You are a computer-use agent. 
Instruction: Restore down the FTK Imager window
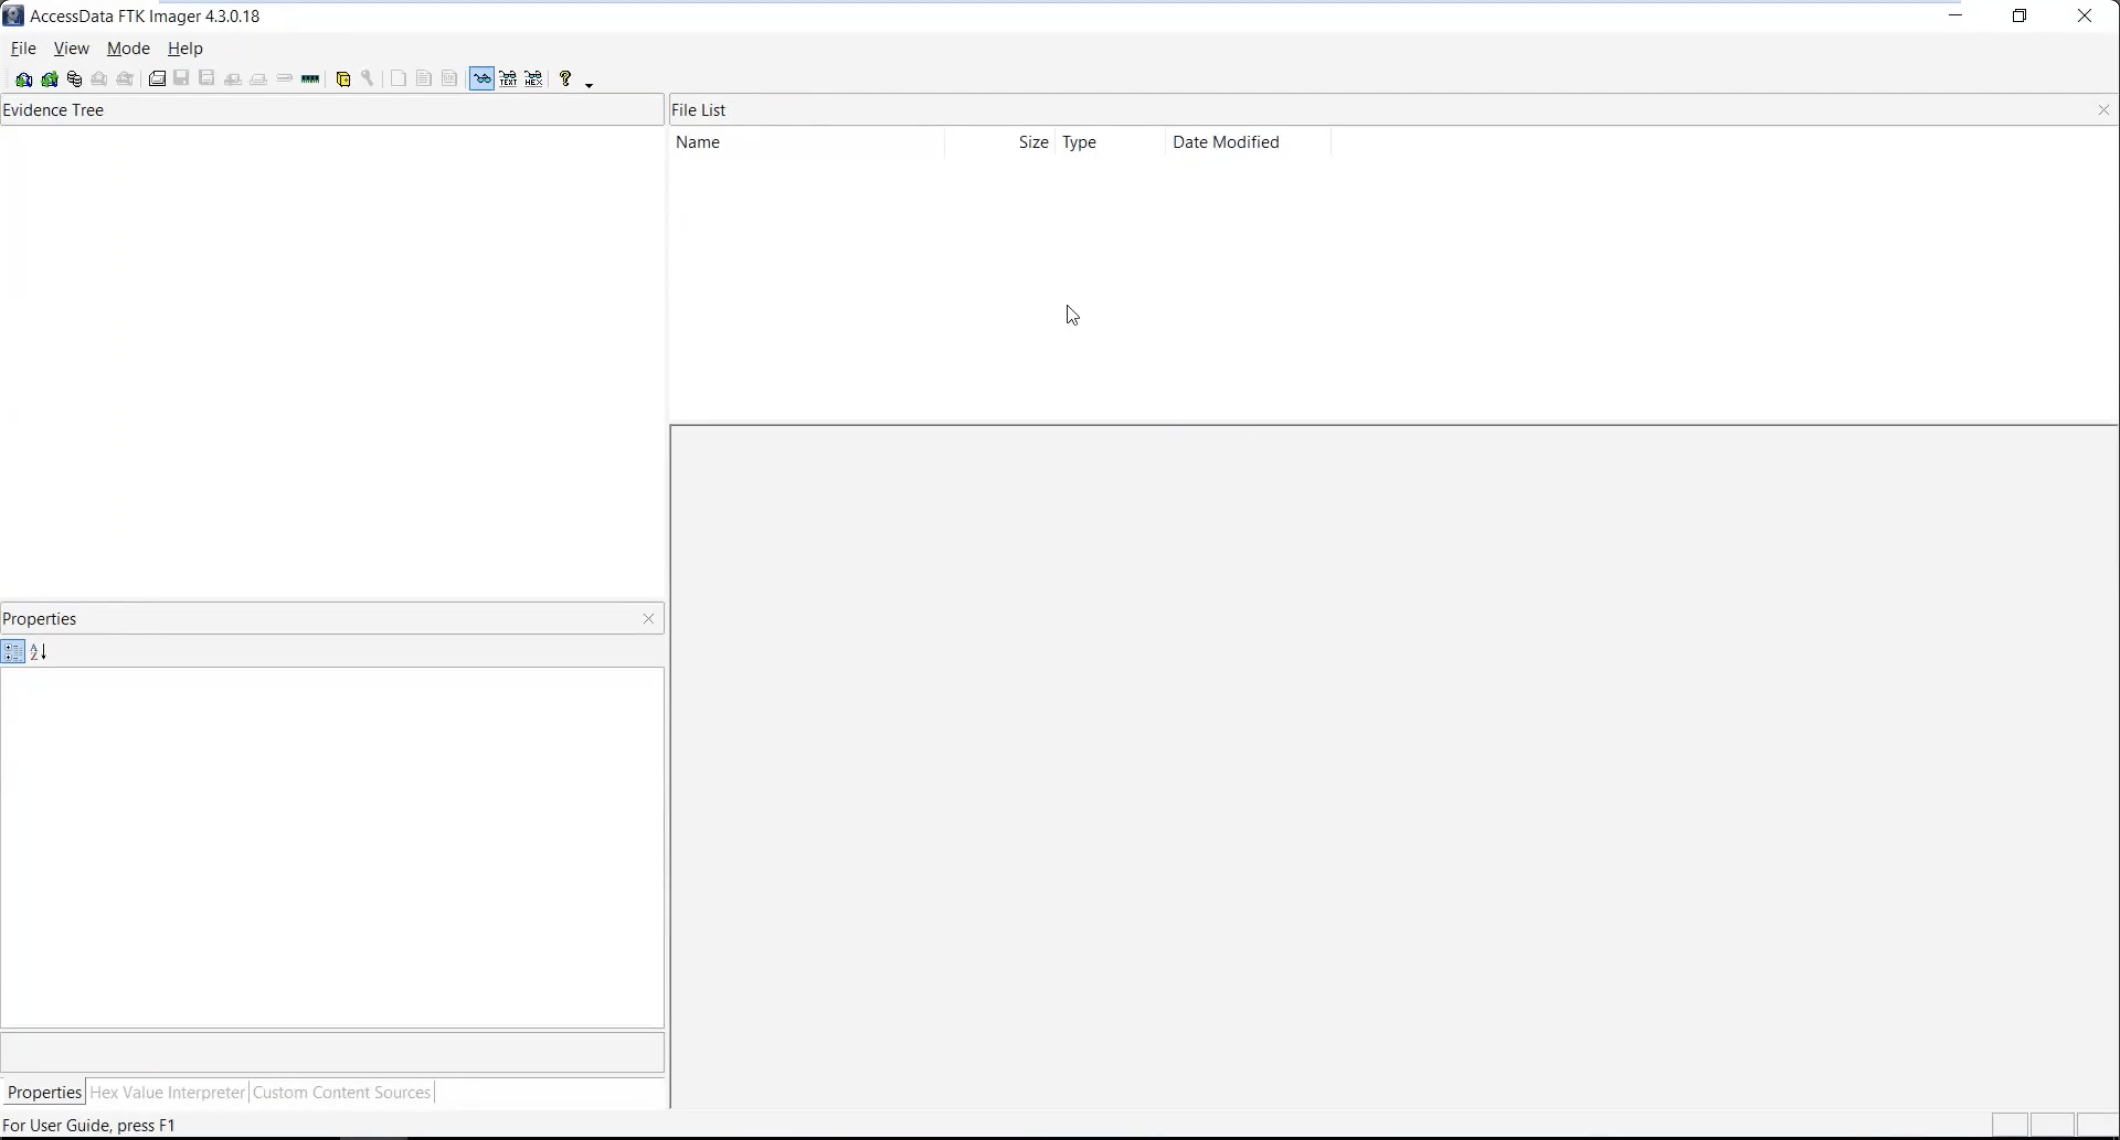2020,16
